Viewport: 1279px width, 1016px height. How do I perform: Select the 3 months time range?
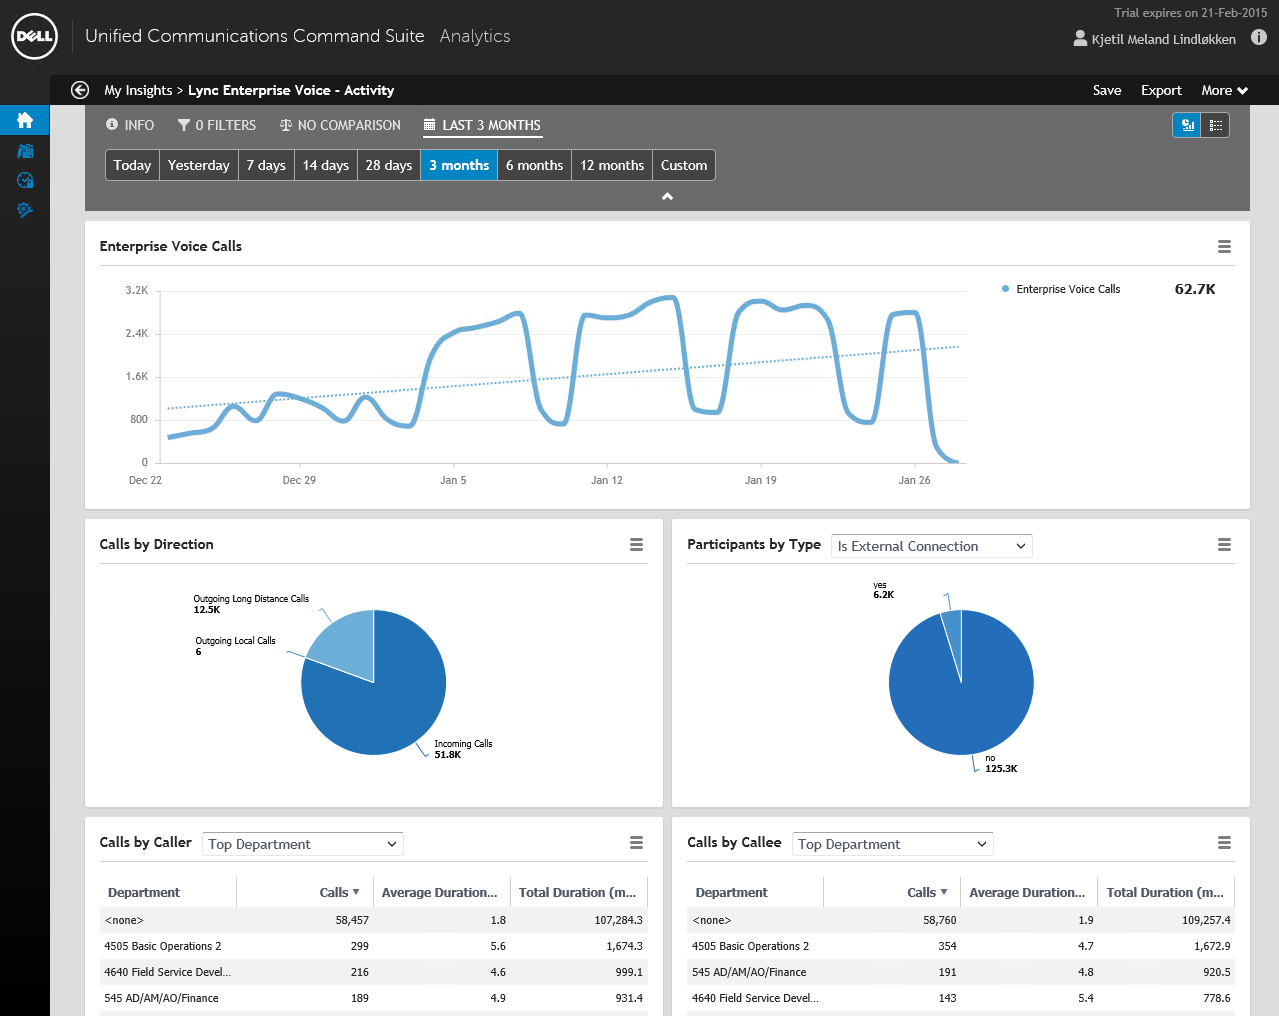(x=459, y=165)
